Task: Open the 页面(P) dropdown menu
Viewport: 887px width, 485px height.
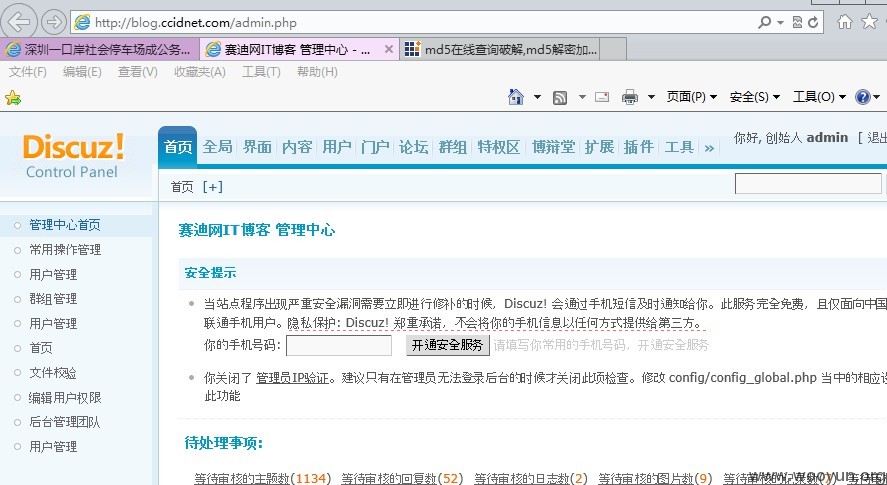Action: click(692, 97)
